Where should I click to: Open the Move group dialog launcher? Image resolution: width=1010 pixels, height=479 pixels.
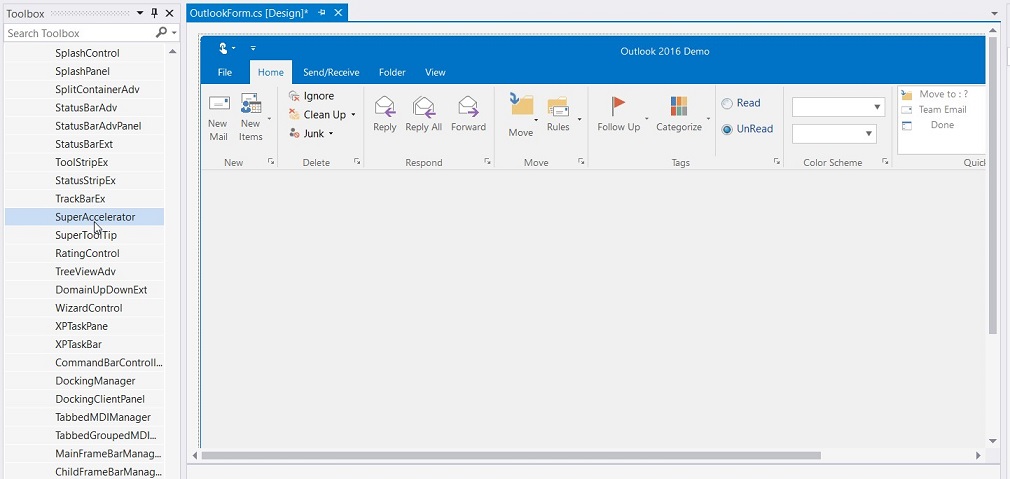coord(581,162)
